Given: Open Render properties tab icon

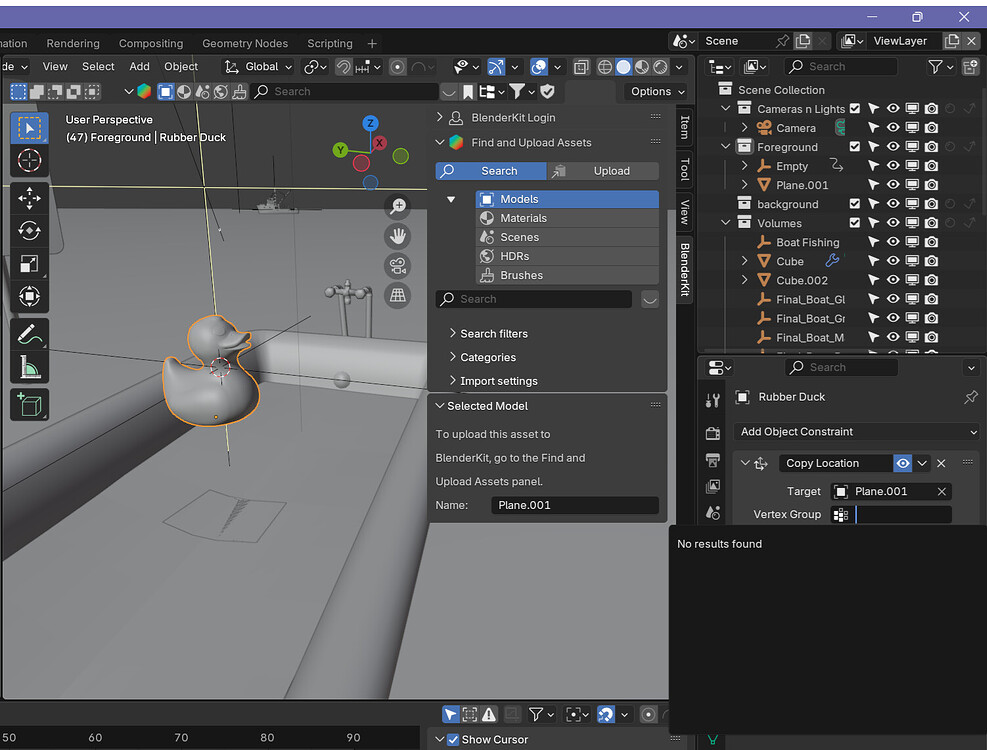Looking at the screenshot, I should (713, 433).
